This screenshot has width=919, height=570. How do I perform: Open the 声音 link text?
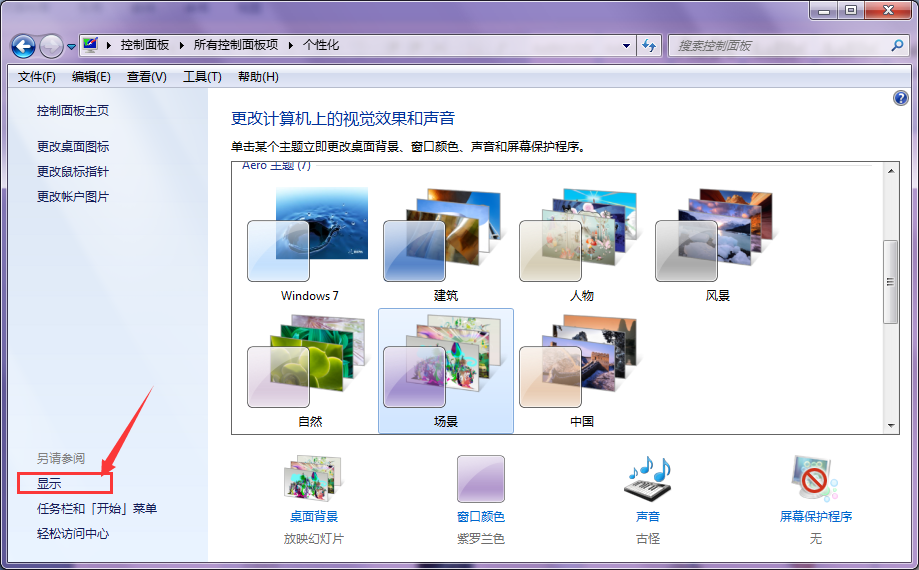pos(648,517)
